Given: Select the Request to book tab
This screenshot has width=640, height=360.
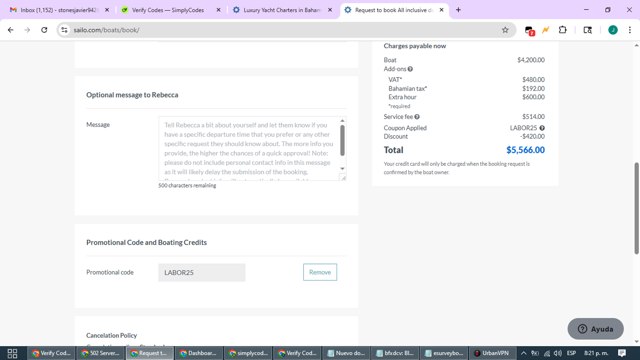Looking at the screenshot, I should (x=394, y=10).
